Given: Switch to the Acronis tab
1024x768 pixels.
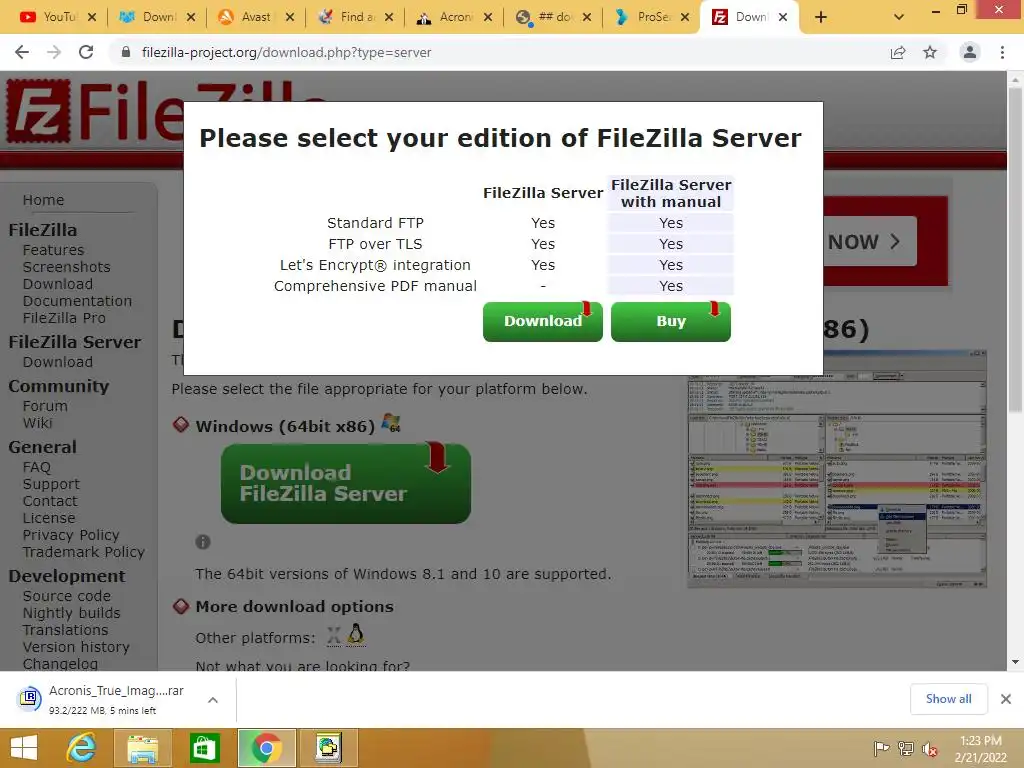Looking at the screenshot, I should pyautogui.click(x=445, y=17).
